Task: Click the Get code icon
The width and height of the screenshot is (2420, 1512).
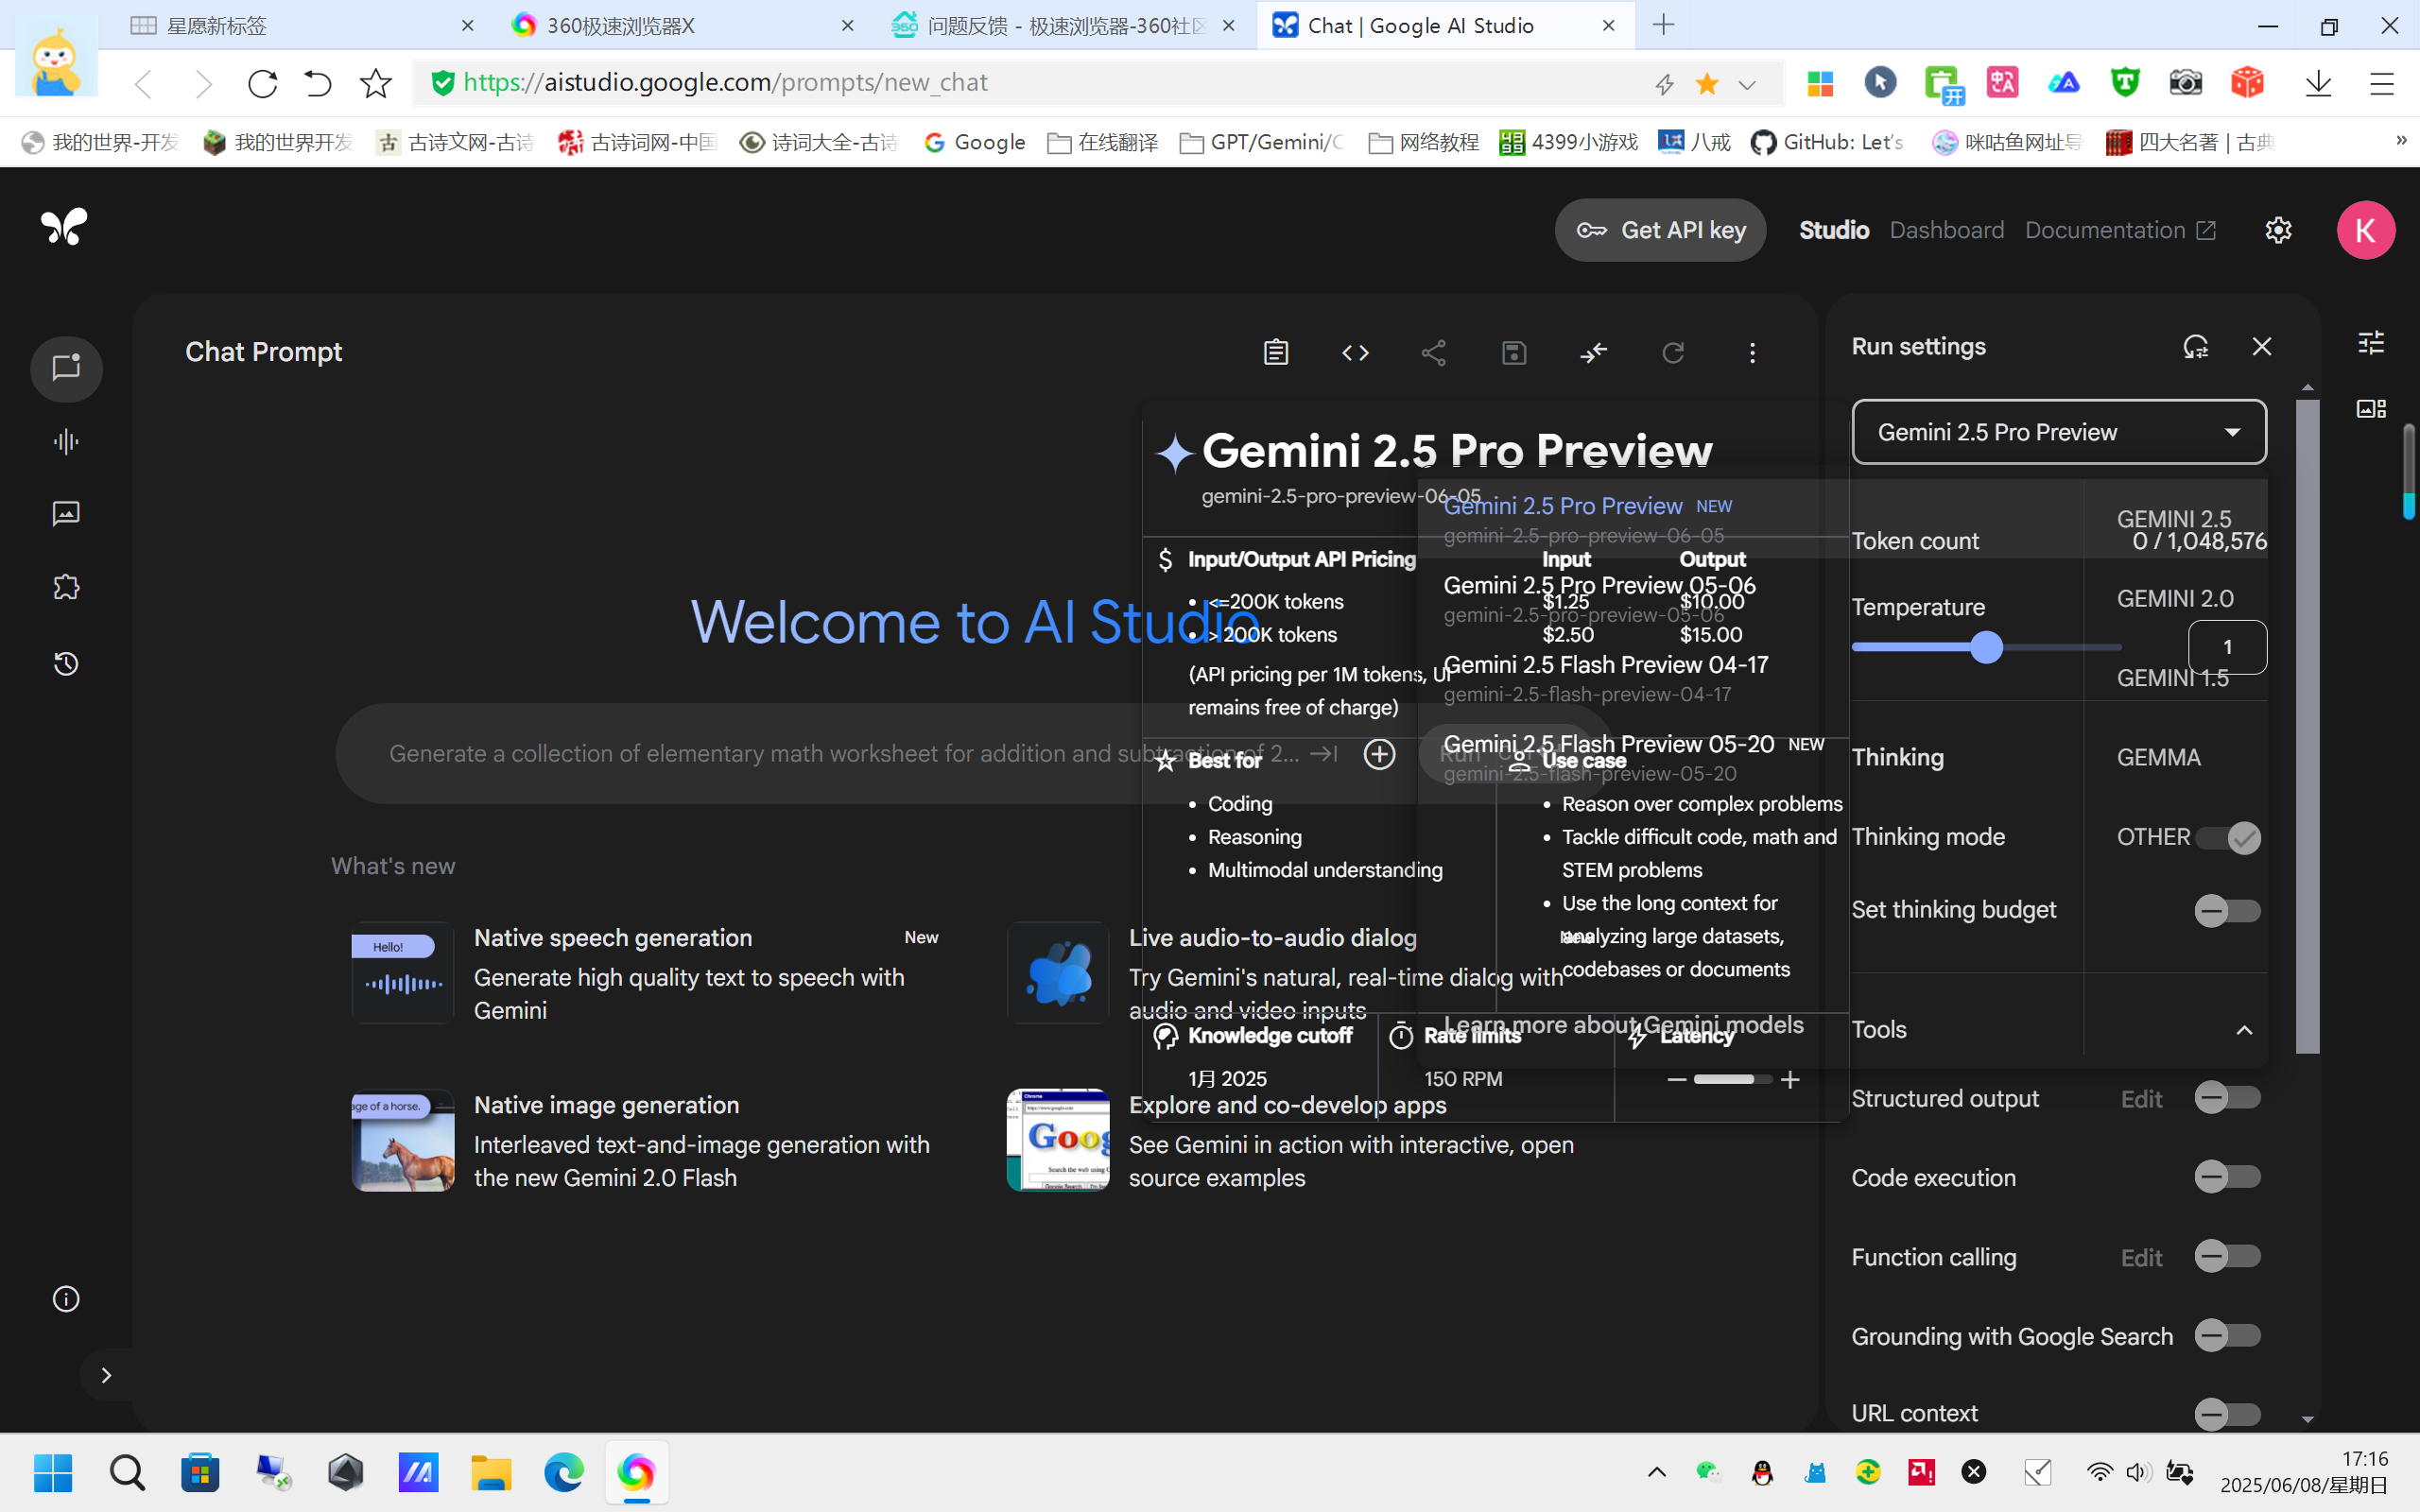Action: (x=1355, y=352)
